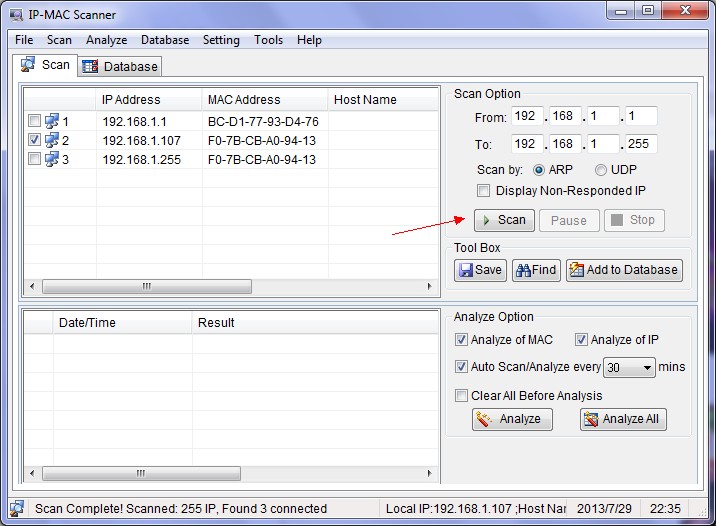
Task: Click the Find button
Action: click(536, 270)
